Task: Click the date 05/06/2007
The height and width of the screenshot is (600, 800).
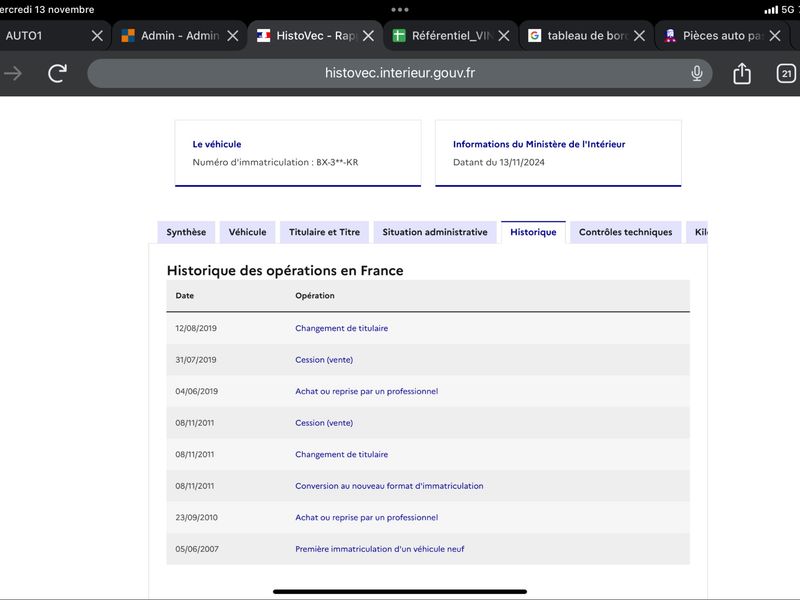Action: point(197,549)
